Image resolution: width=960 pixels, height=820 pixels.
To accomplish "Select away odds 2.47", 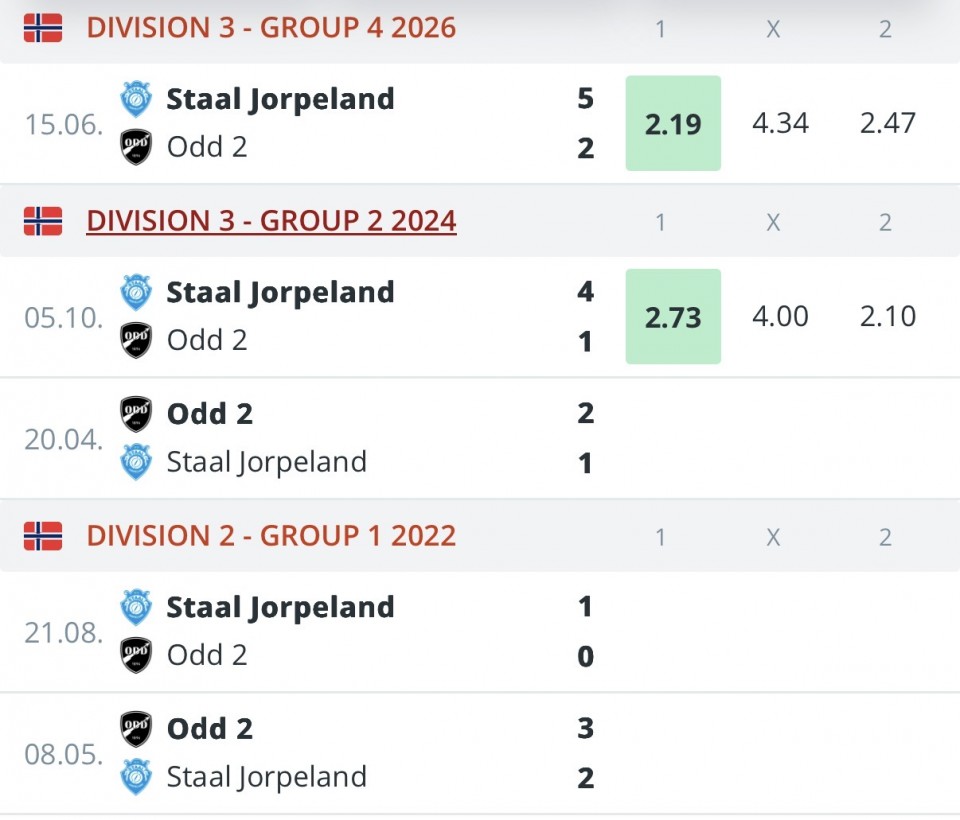I will (x=888, y=123).
